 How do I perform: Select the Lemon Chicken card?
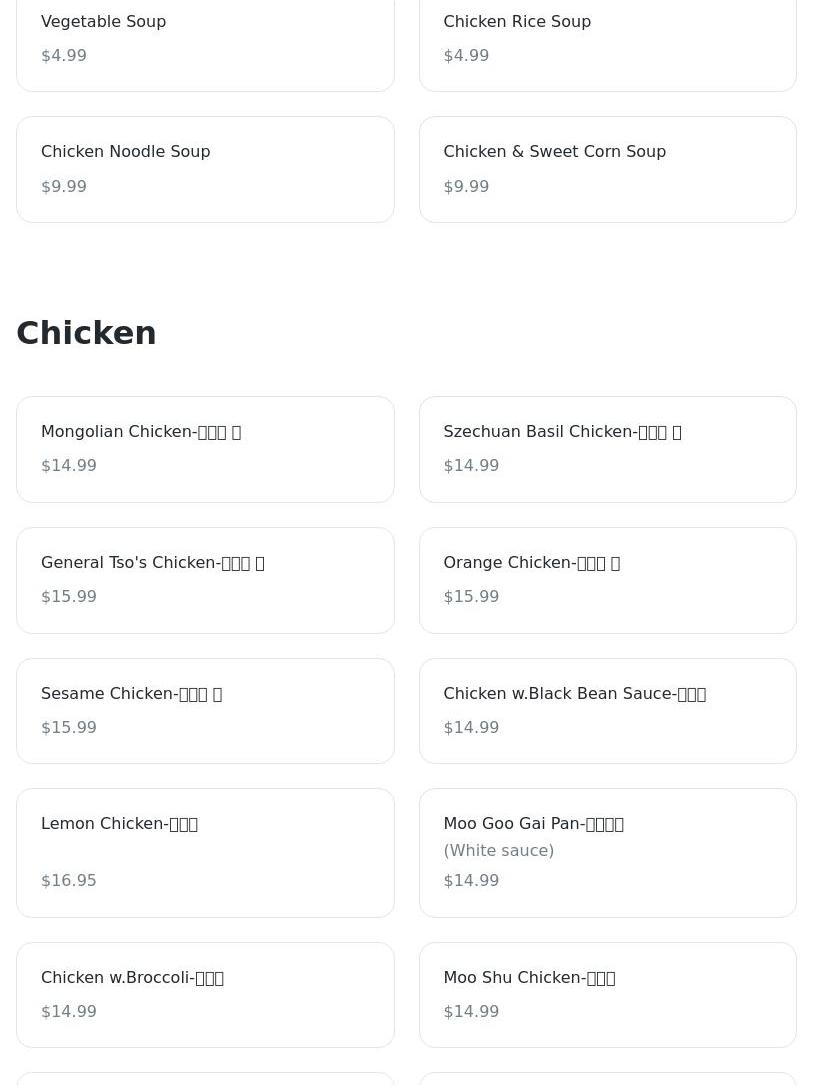[x=205, y=853]
